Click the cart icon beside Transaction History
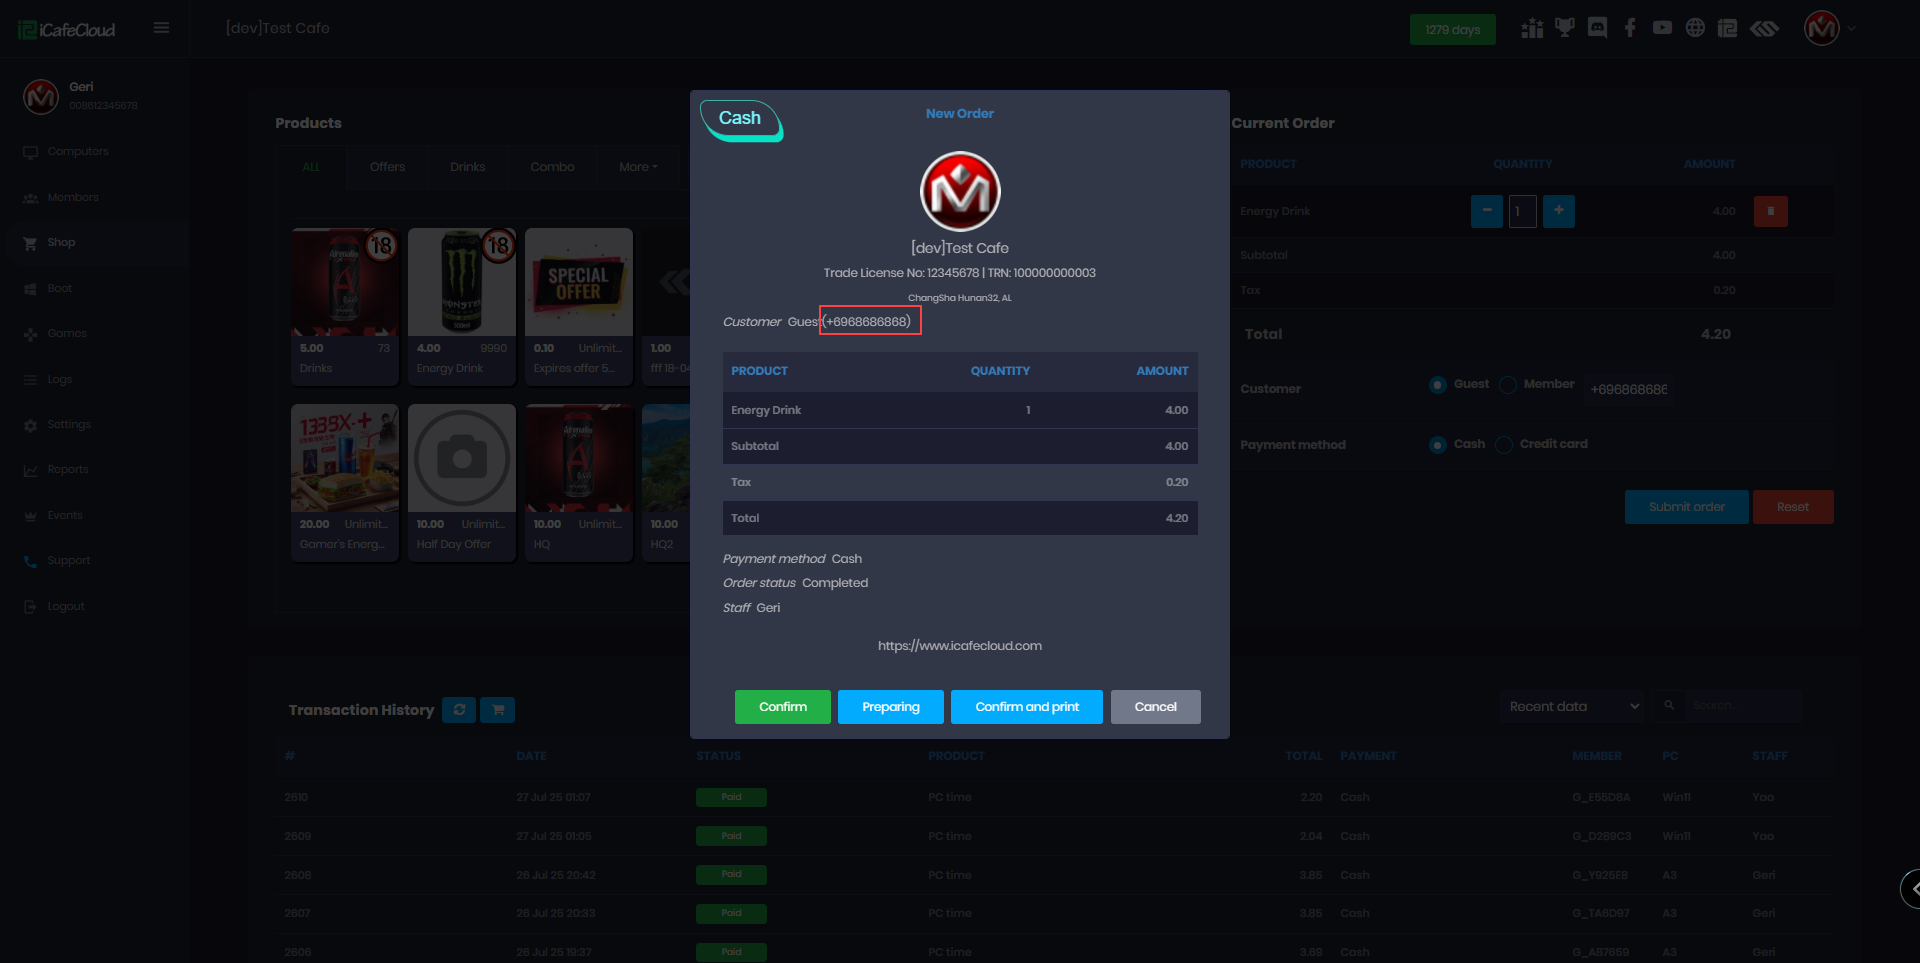Image resolution: width=1920 pixels, height=963 pixels. tap(498, 710)
